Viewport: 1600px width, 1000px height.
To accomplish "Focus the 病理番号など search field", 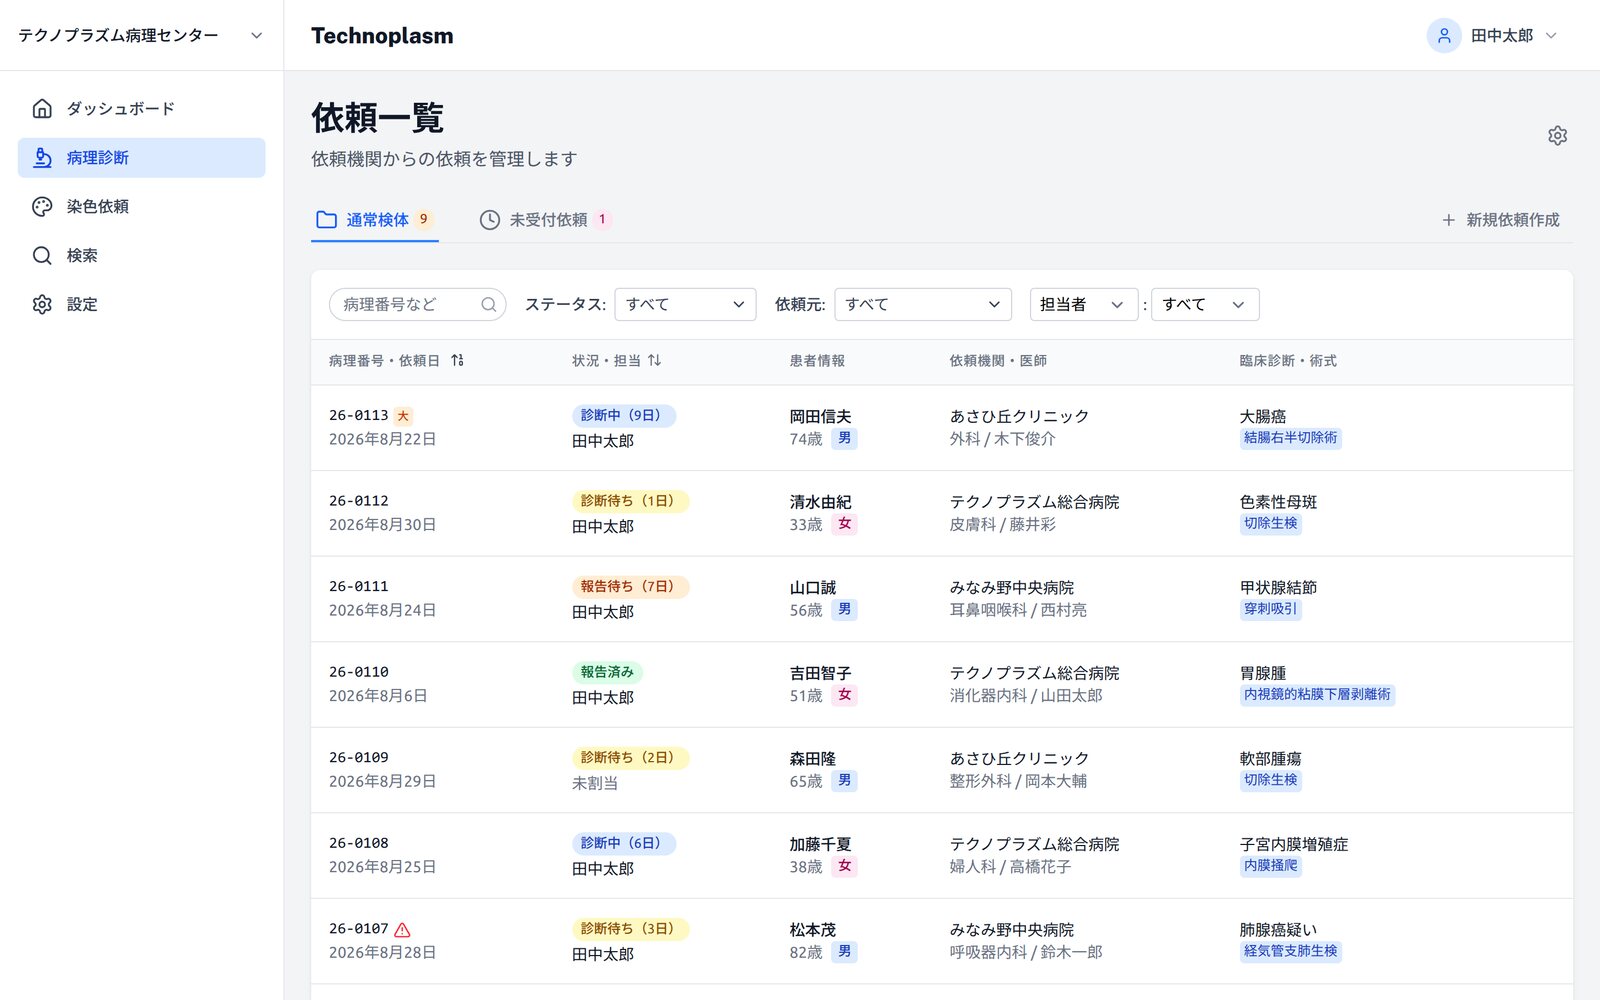I will [417, 304].
